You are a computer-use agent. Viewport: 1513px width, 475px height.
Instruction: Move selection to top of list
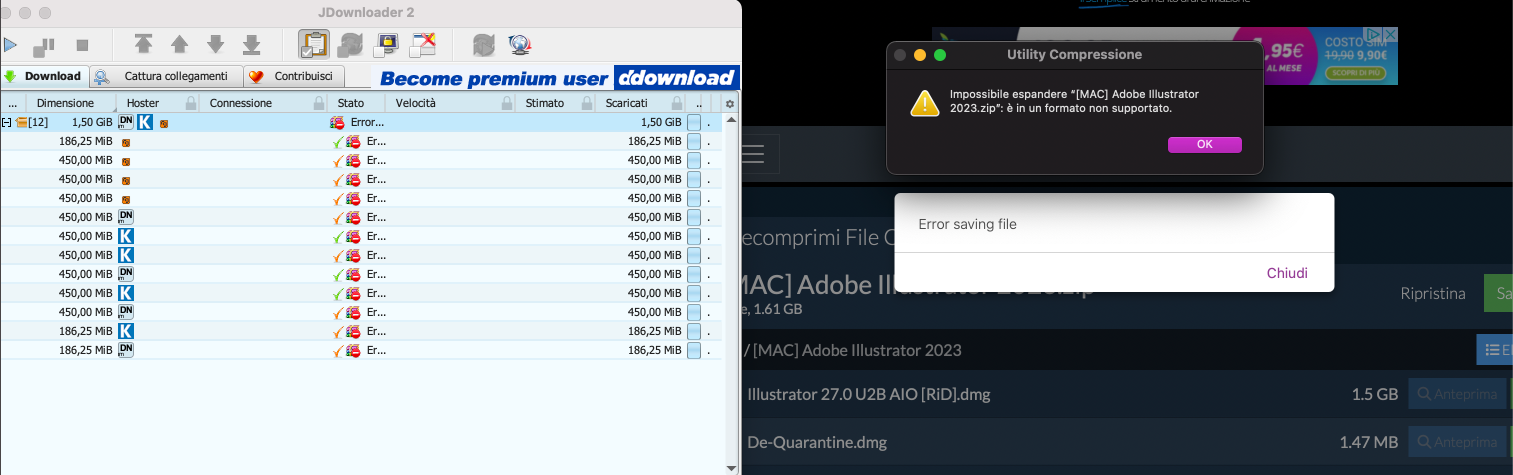[x=143, y=44]
